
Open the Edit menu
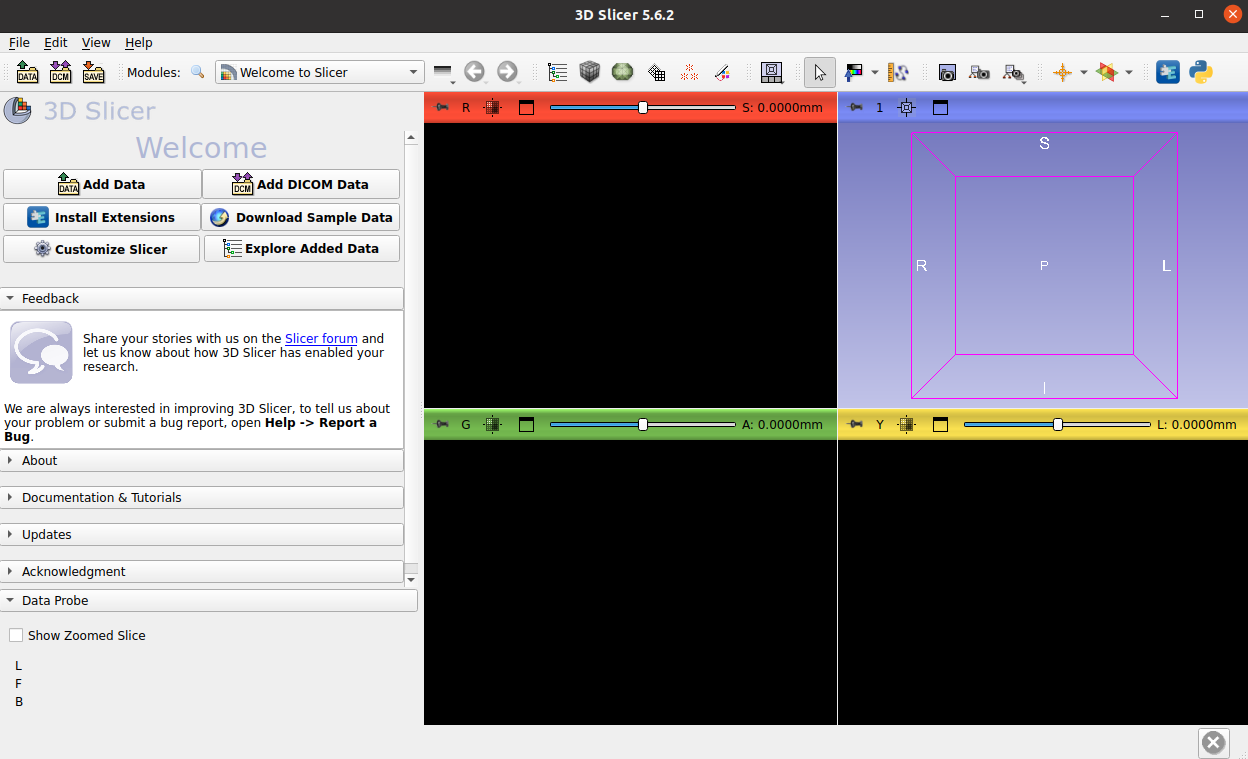click(x=56, y=42)
